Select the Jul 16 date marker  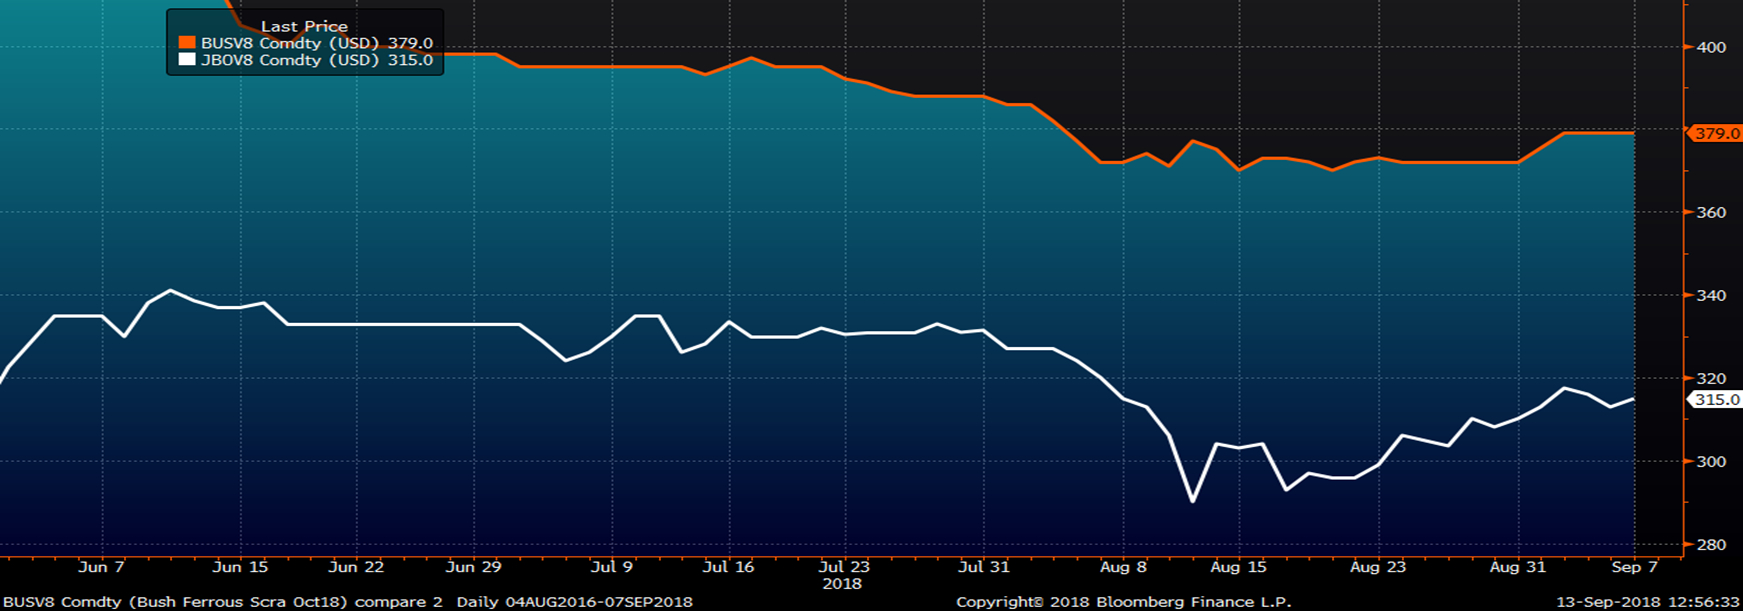point(728,567)
